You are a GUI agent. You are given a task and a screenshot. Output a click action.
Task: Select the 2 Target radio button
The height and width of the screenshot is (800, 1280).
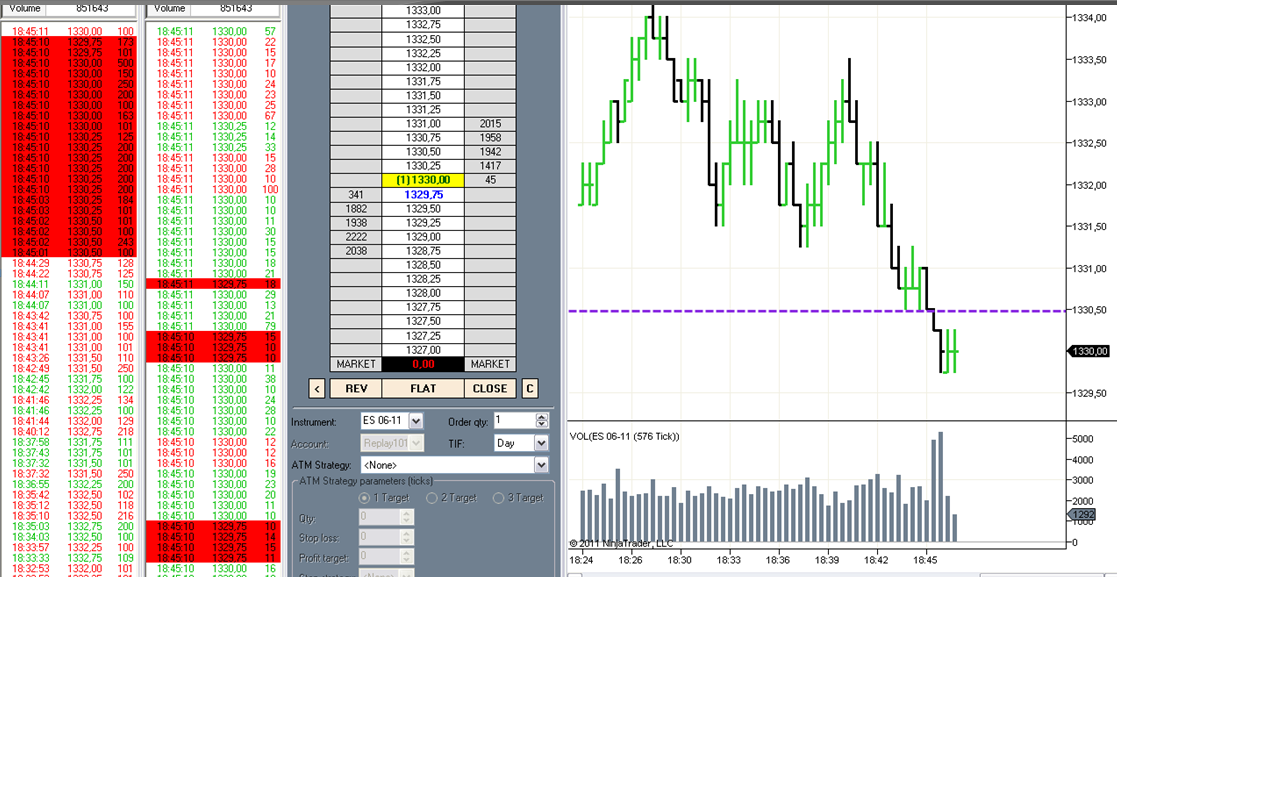[x=432, y=498]
